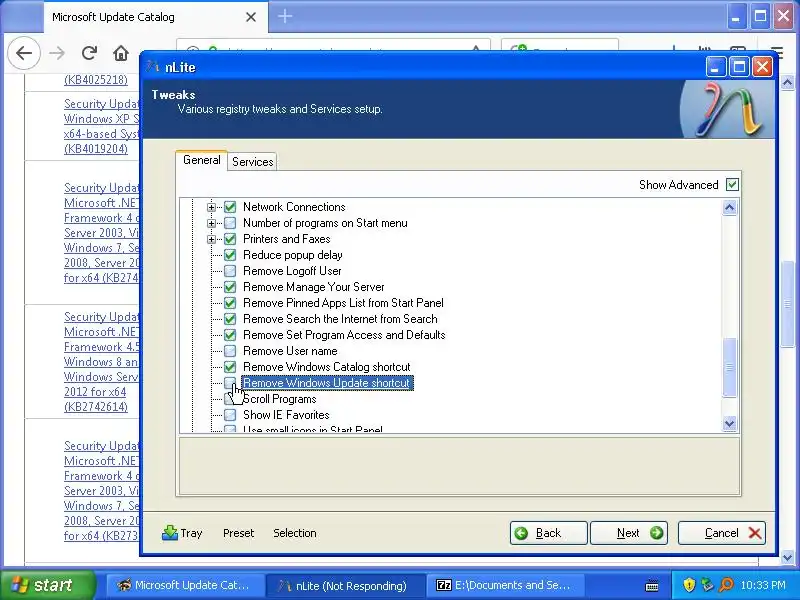Open the KB4025218 link in the browser

pyautogui.click(x=96, y=80)
